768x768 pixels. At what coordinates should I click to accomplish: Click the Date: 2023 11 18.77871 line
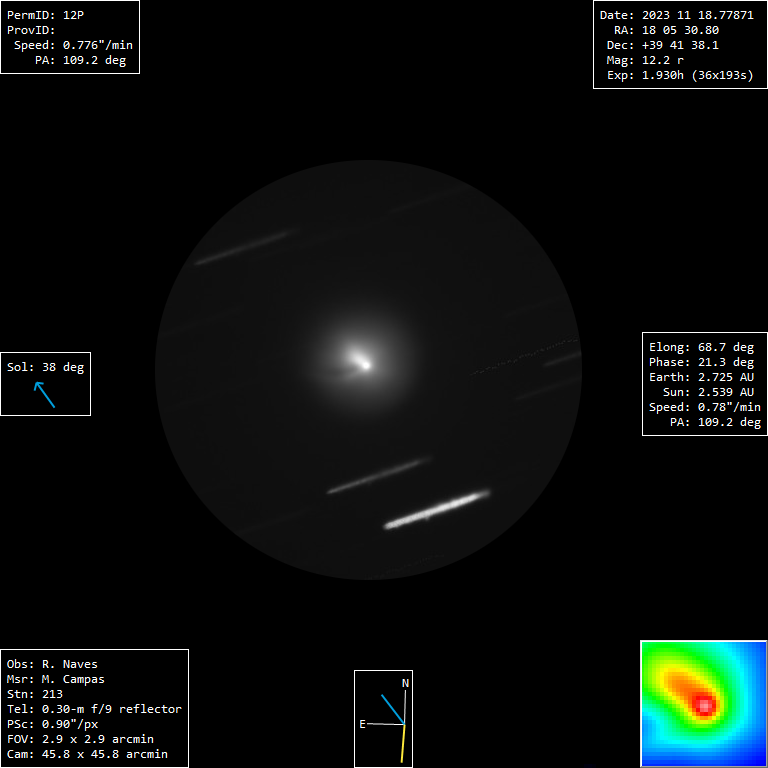tap(676, 15)
